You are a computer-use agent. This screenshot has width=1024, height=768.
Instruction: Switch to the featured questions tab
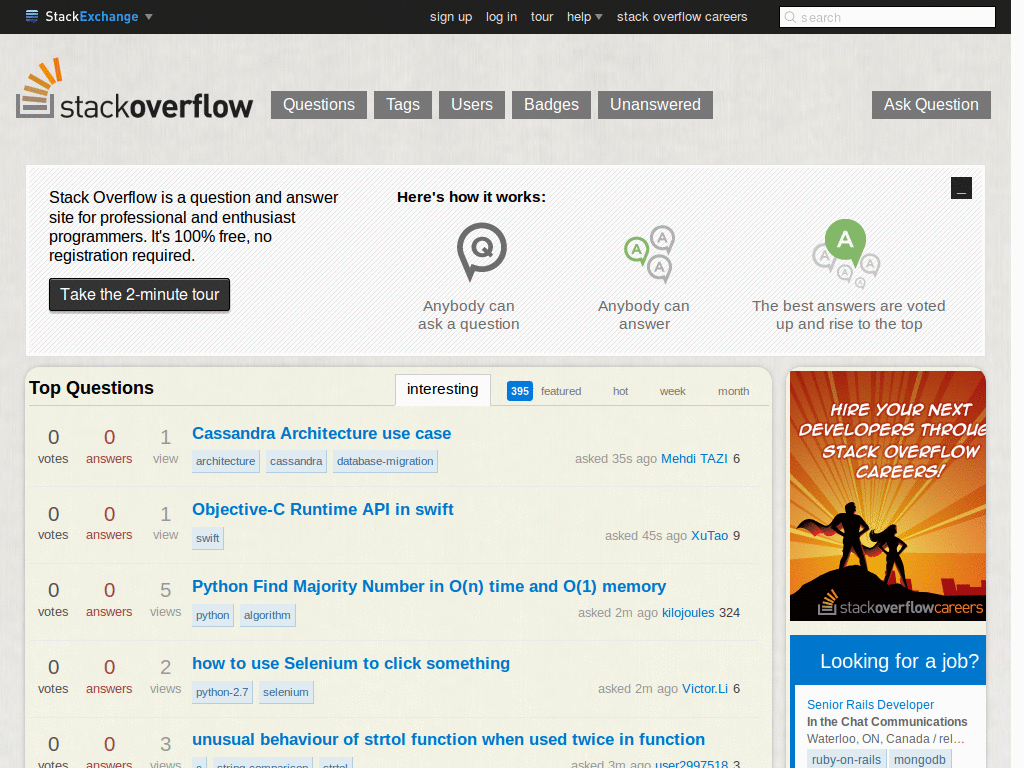point(561,391)
